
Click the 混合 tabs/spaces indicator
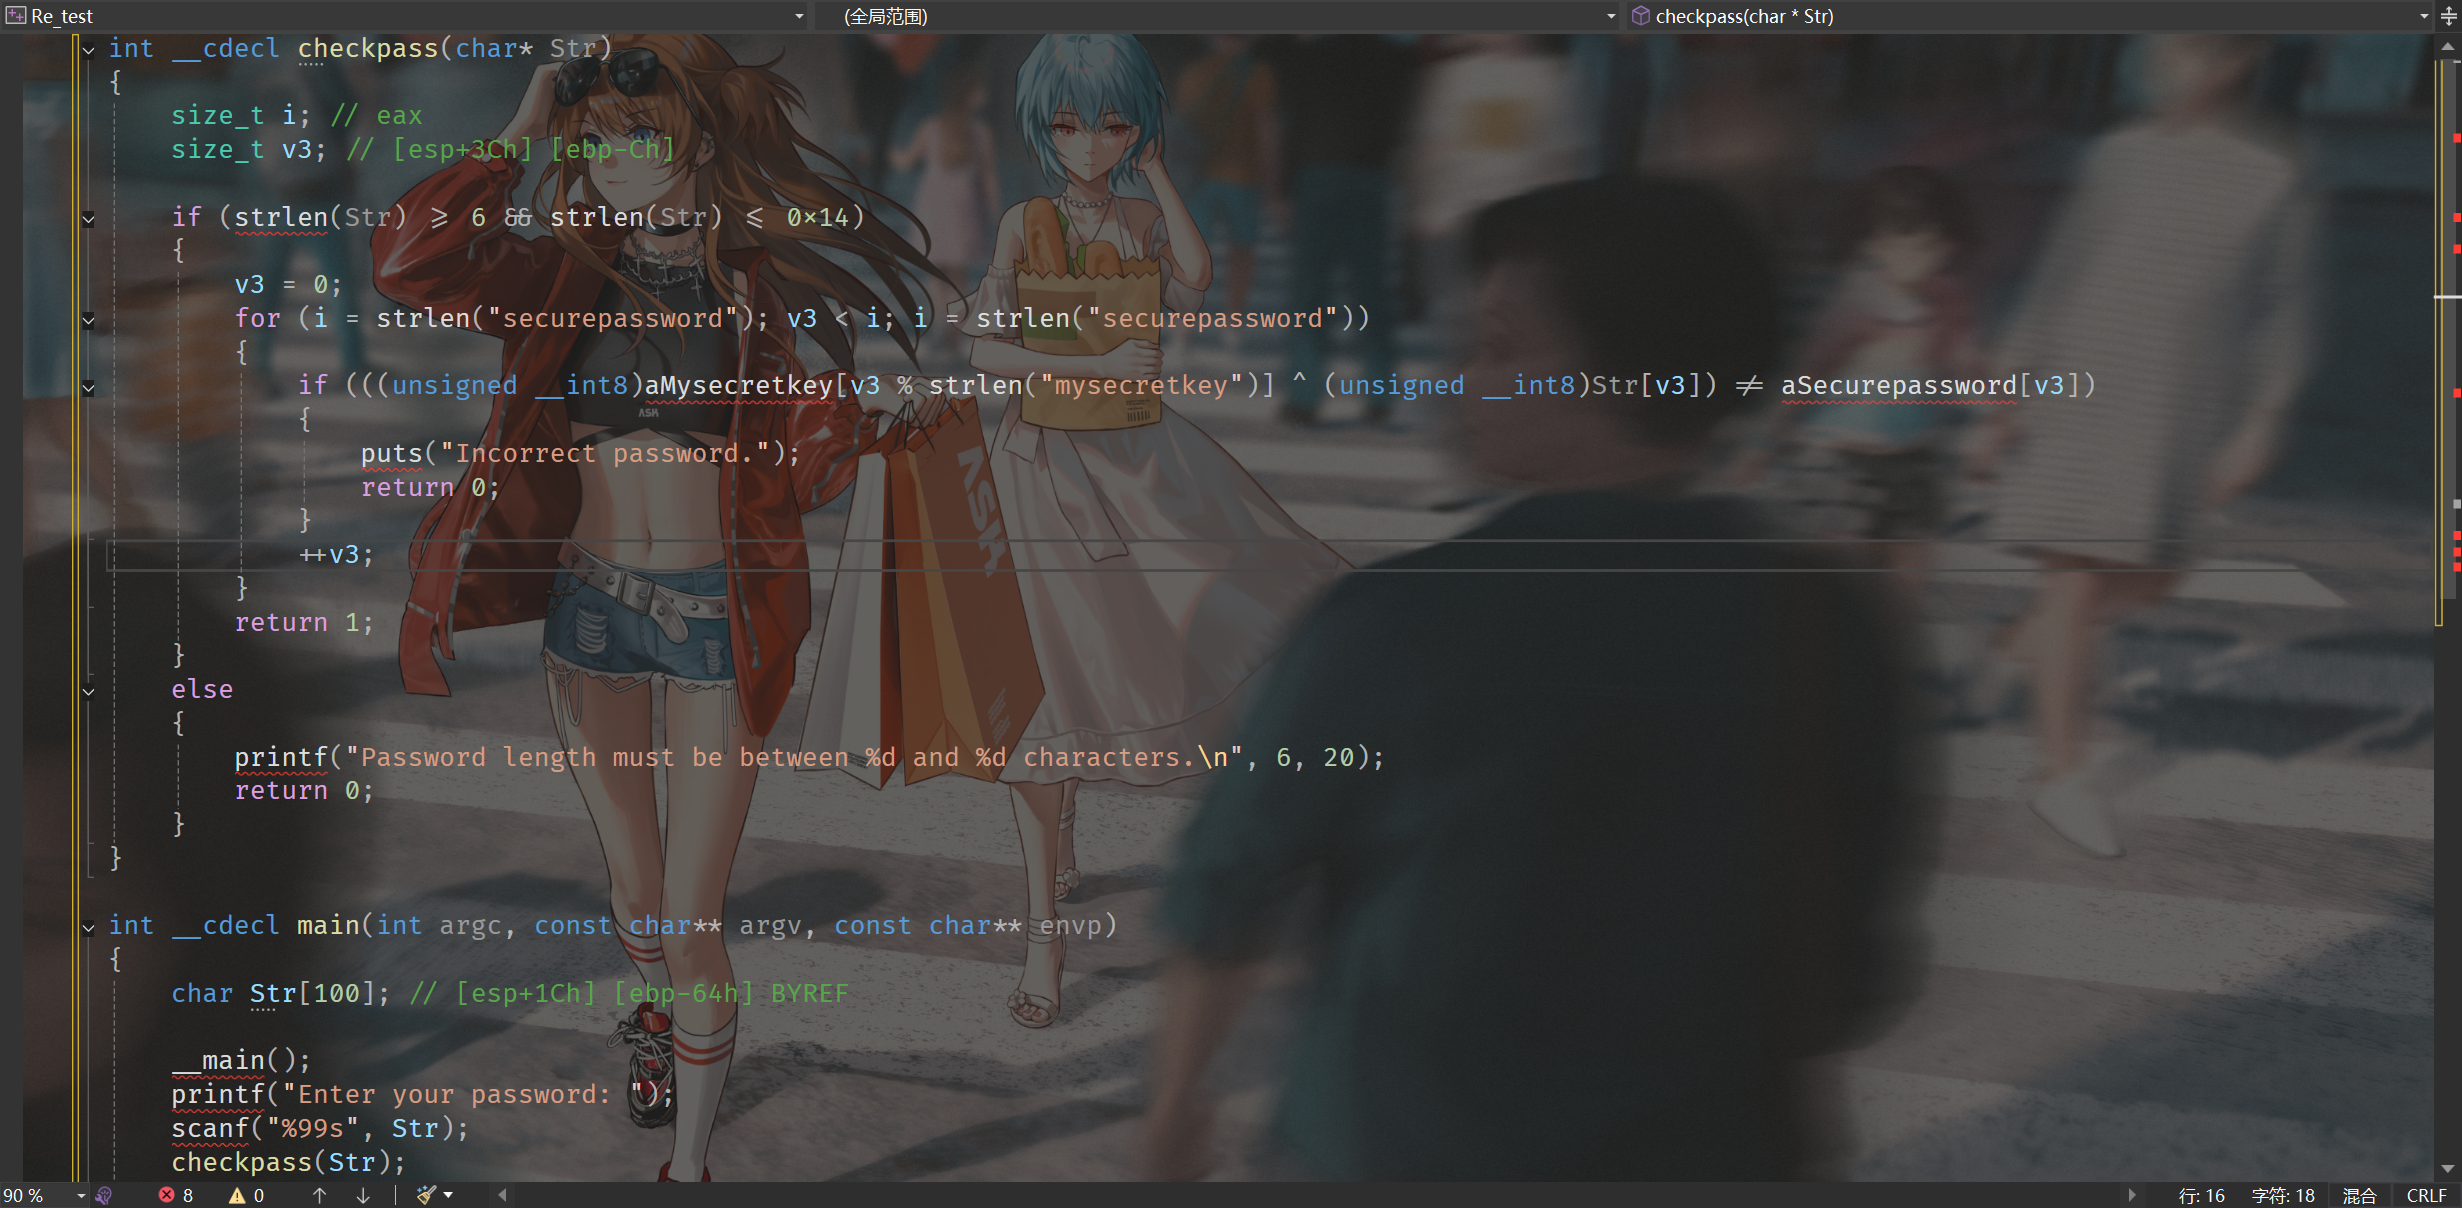(x=2359, y=1195)
